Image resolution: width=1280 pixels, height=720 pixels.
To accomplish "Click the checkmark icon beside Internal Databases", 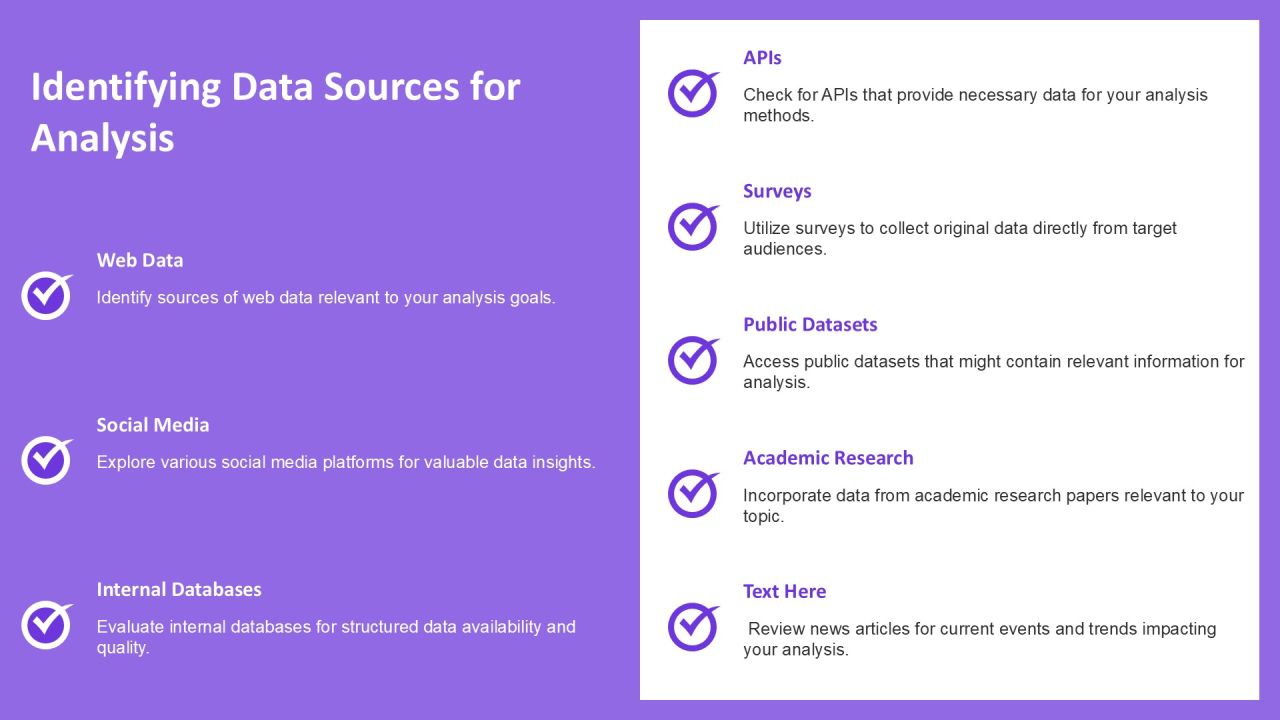I will click(47, 625).
